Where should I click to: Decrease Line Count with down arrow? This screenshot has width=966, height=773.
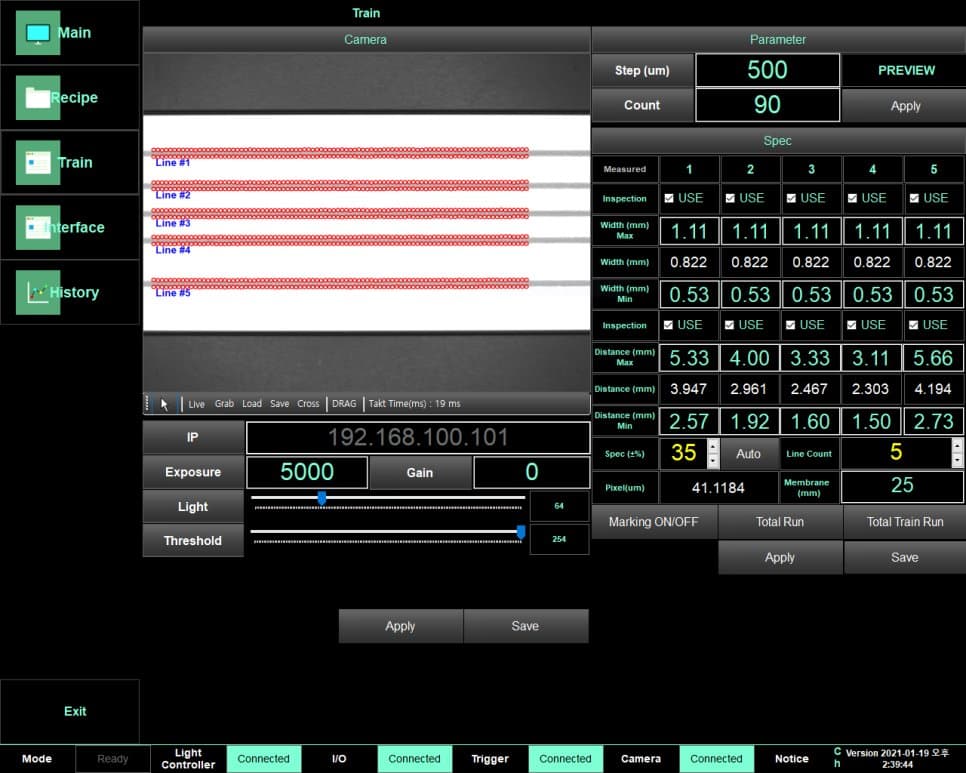(957, 460)
